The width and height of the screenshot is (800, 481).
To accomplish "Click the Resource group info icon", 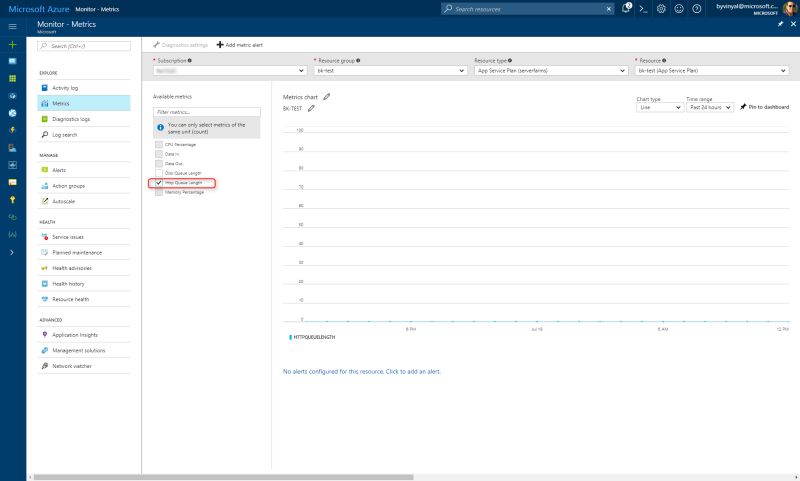I will pyautogui.click(x=358, y=60).
